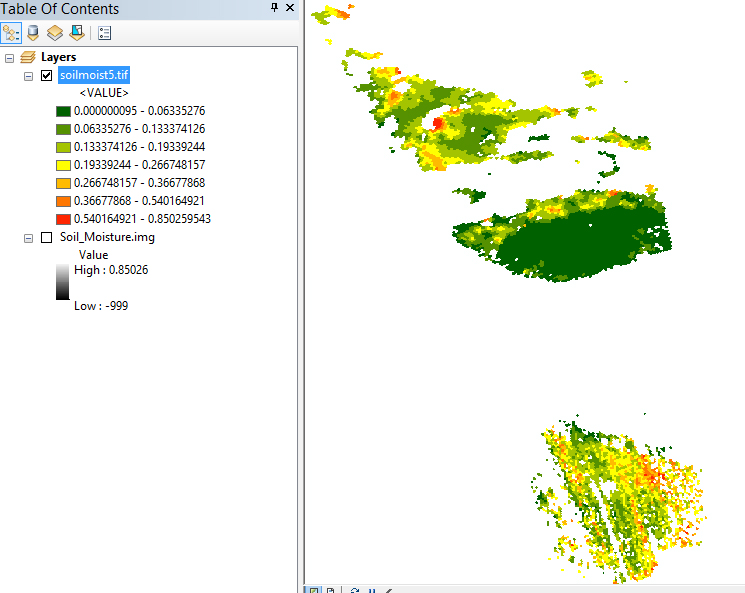This screenshot has height=593, width=745.
Task: Click the dark green lowest-range swatch
Action: 63,111
